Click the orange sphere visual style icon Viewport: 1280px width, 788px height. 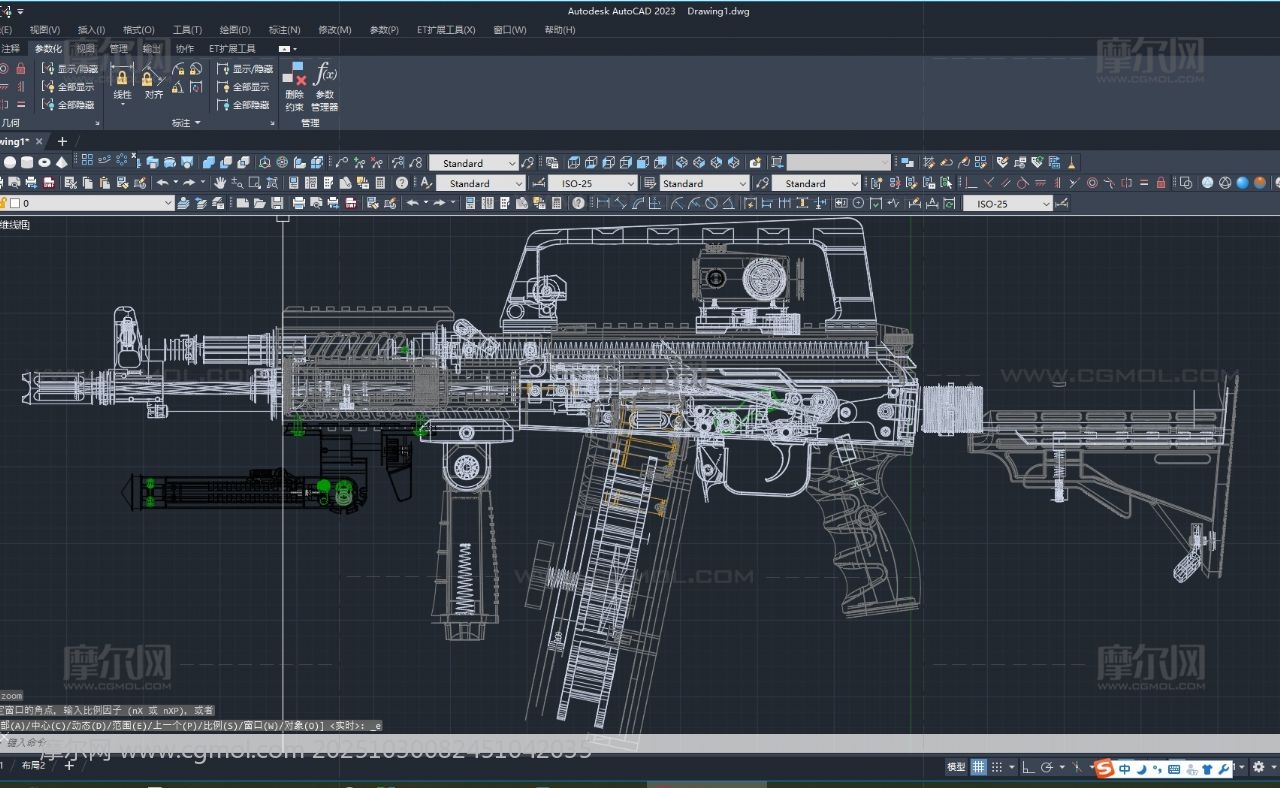pos(1260,183)
